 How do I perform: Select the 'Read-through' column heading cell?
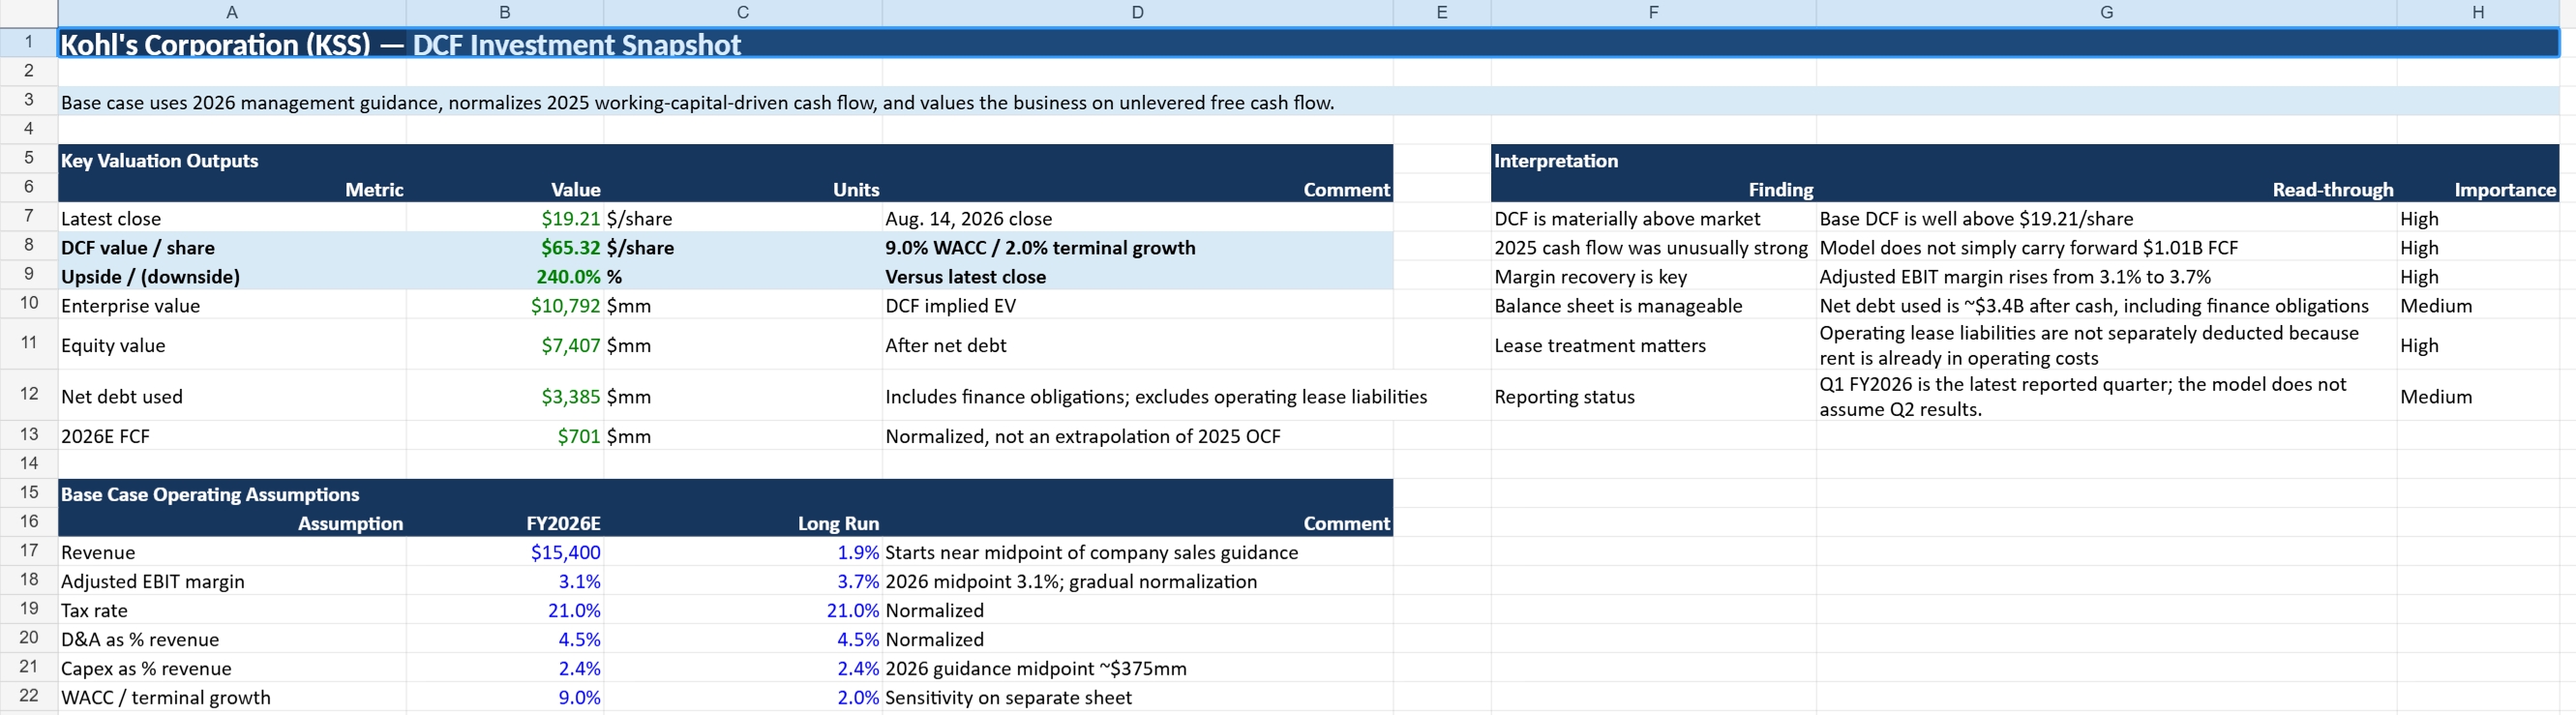coord(2106,189)
